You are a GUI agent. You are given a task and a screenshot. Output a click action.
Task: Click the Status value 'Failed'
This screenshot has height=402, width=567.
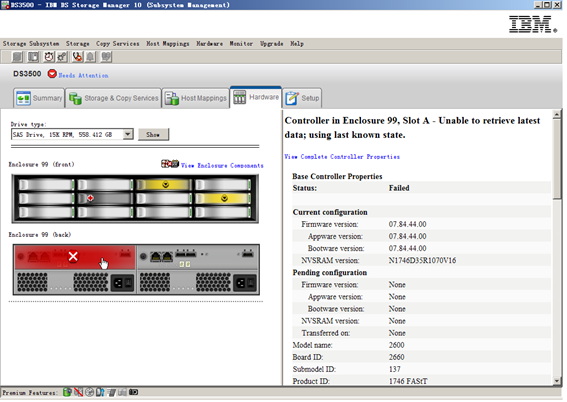coord(399,188)
